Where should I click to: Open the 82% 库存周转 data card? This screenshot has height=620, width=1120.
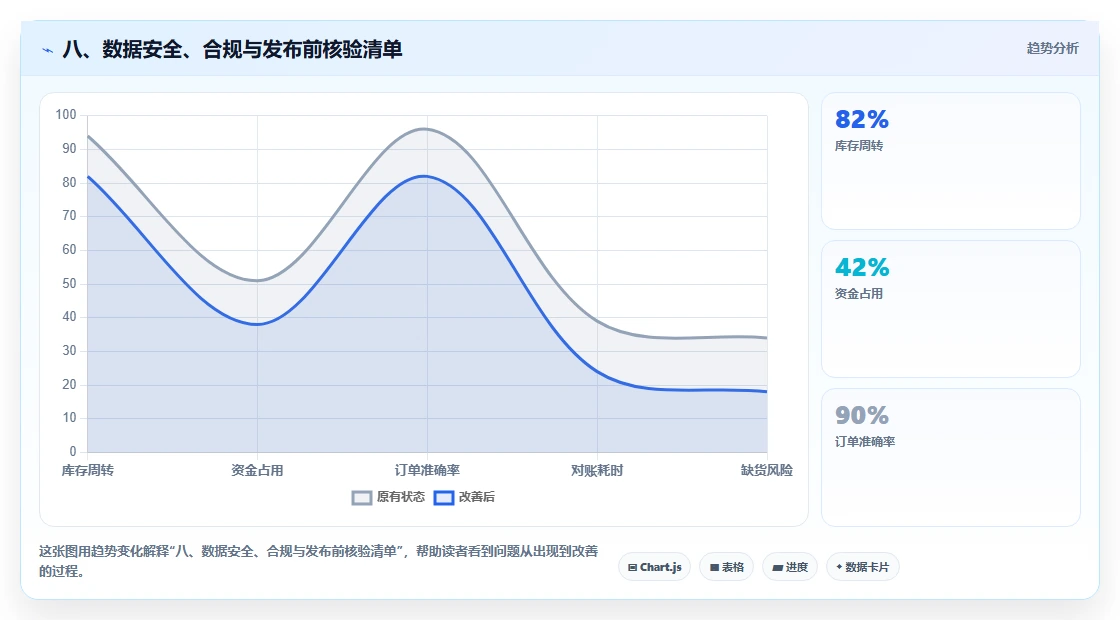(x=951, y=161)
